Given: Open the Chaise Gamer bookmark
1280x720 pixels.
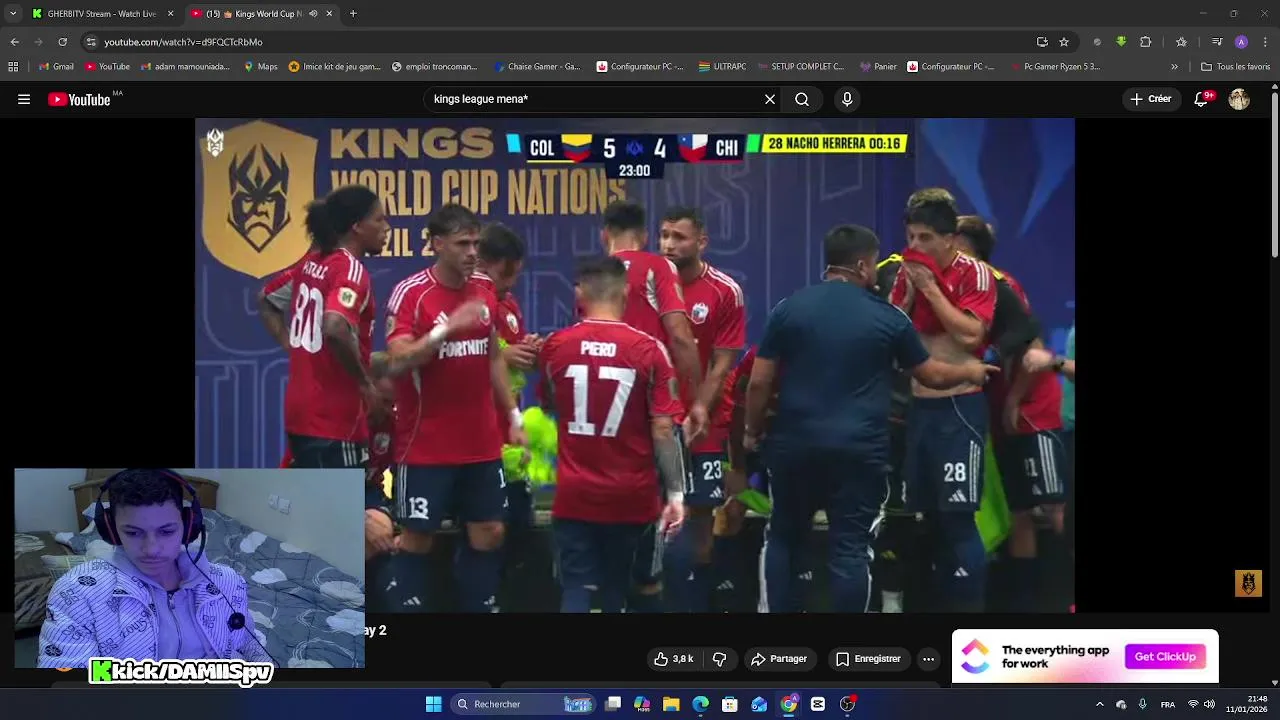Looking at the screenshot, I should (x=537, y=67).
